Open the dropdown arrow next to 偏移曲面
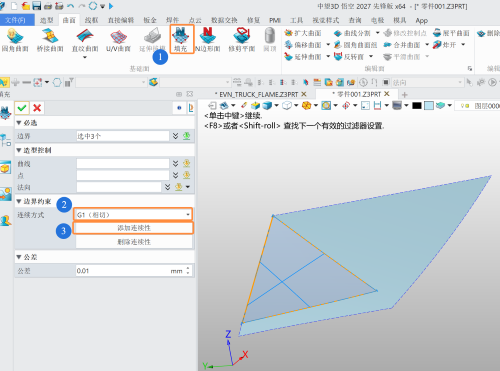This screenshot has height=371, width=500. 328,45
